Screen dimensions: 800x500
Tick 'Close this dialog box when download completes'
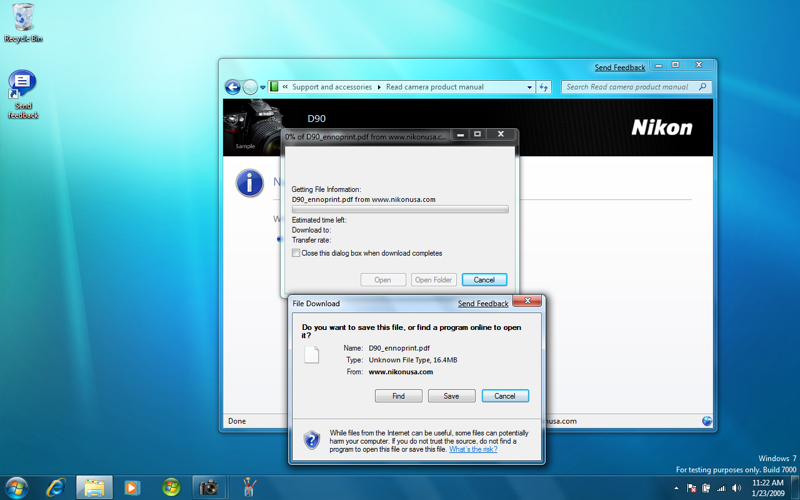[x=296, y=253]
